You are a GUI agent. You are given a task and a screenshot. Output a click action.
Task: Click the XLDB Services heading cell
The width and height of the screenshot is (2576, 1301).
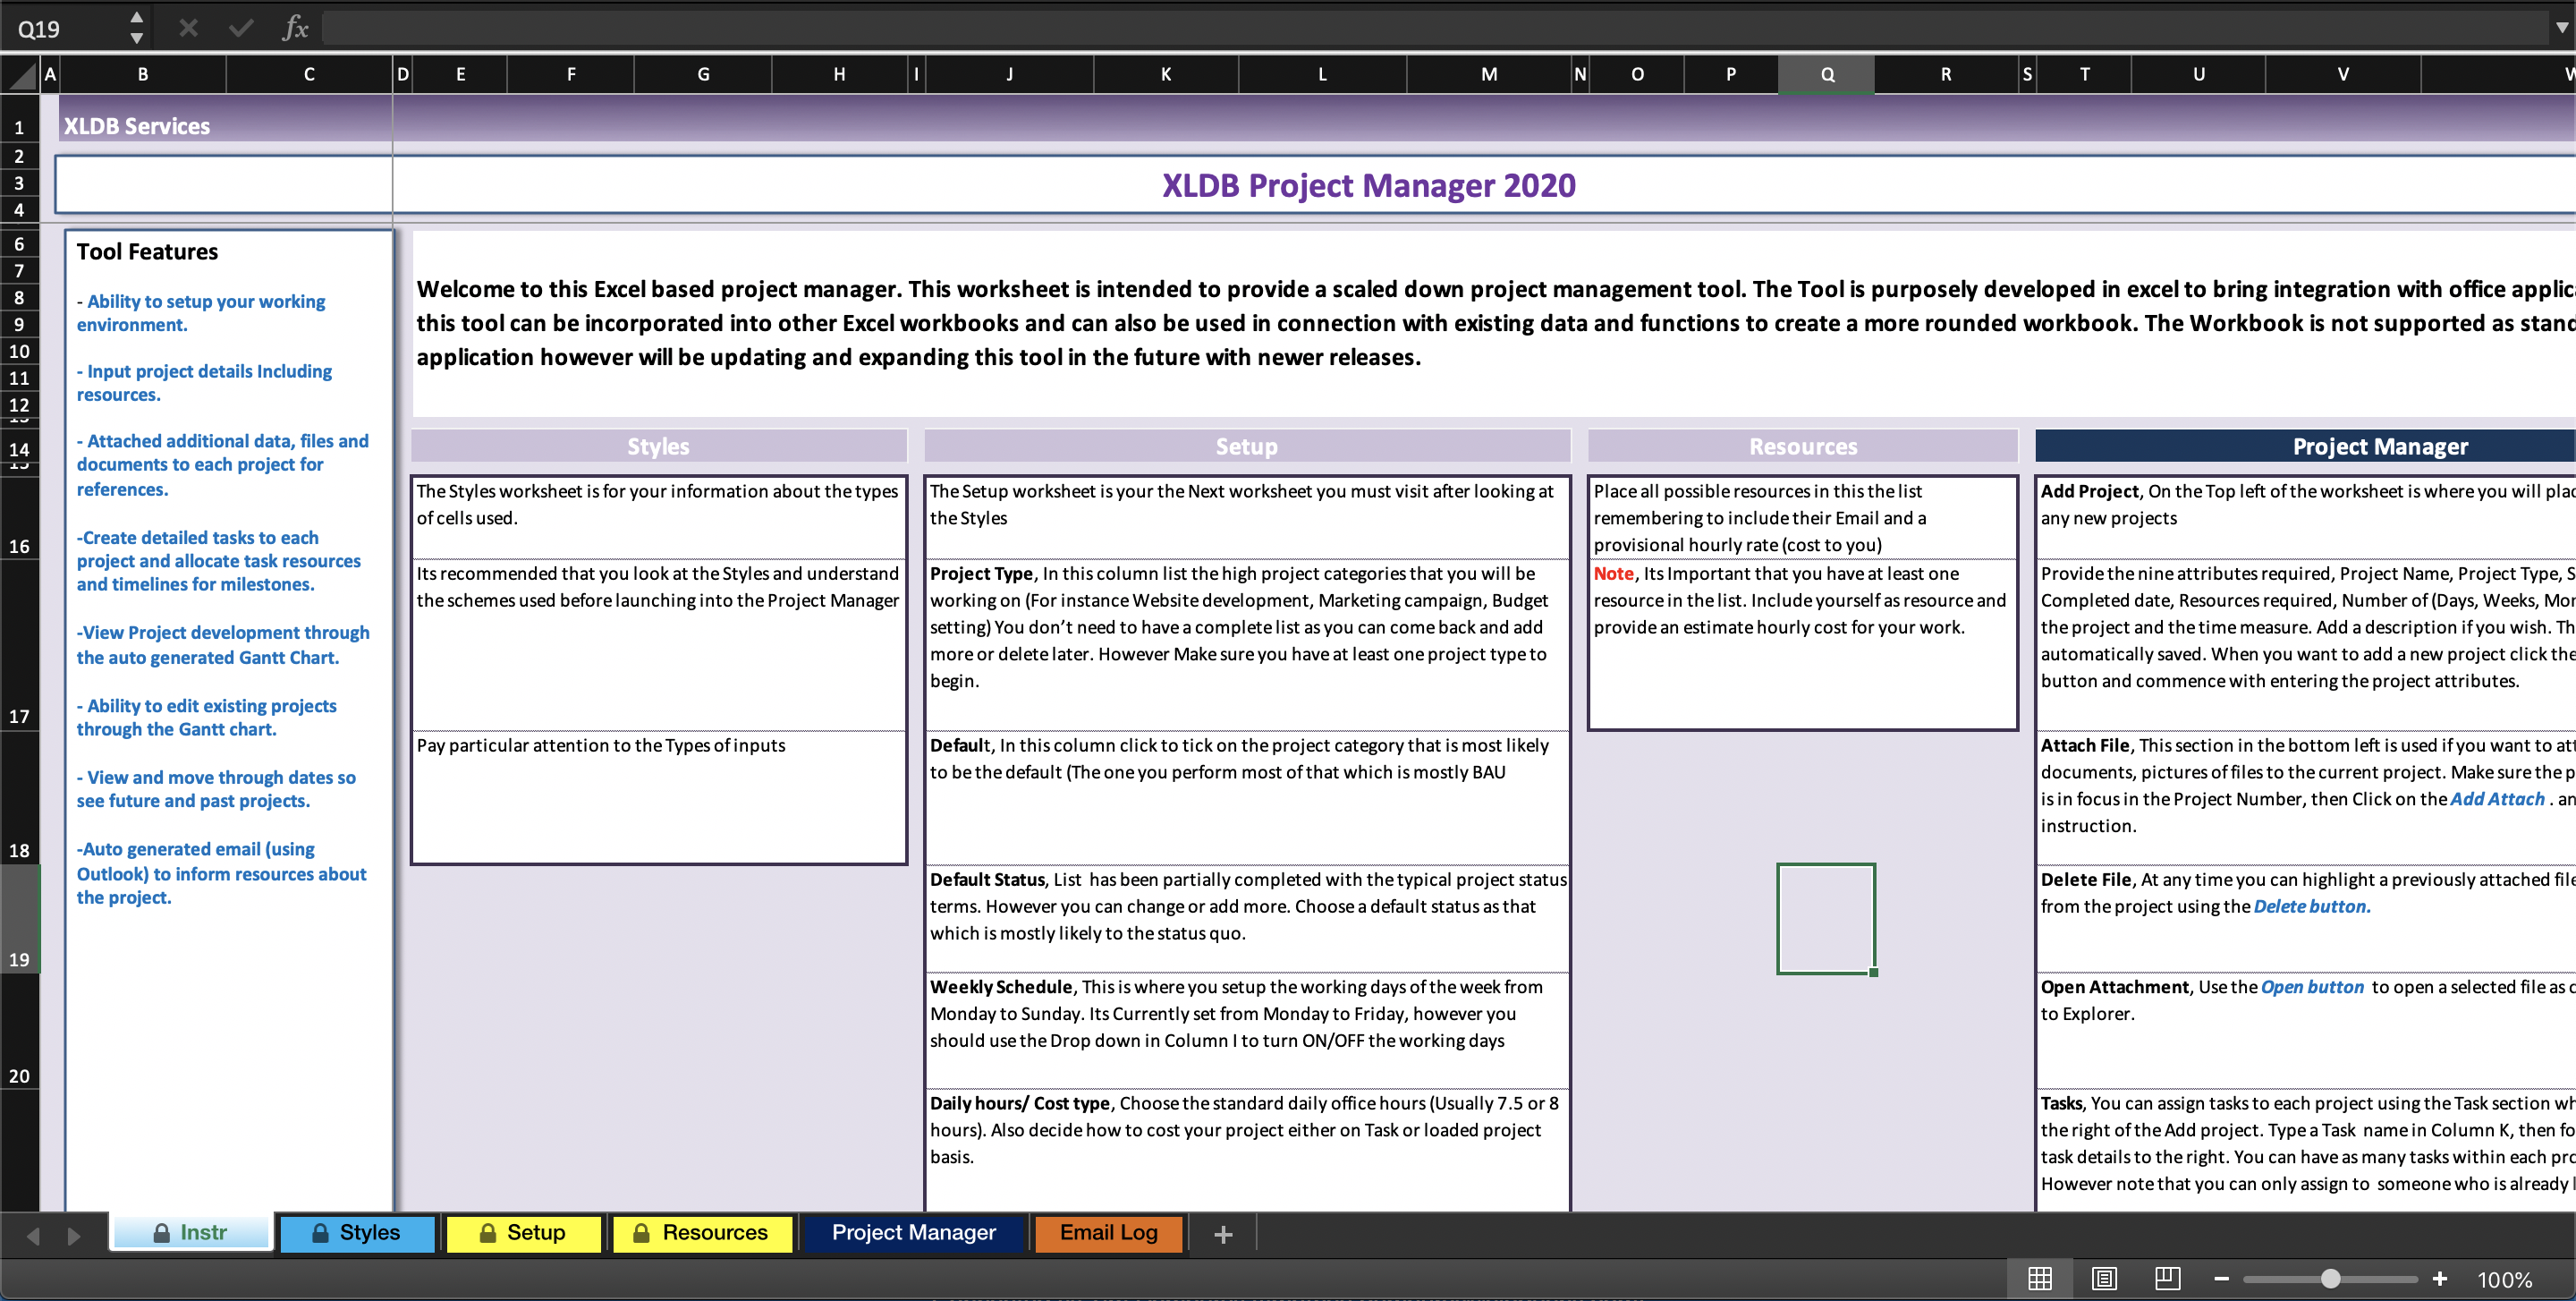click(x=137, y=126)
